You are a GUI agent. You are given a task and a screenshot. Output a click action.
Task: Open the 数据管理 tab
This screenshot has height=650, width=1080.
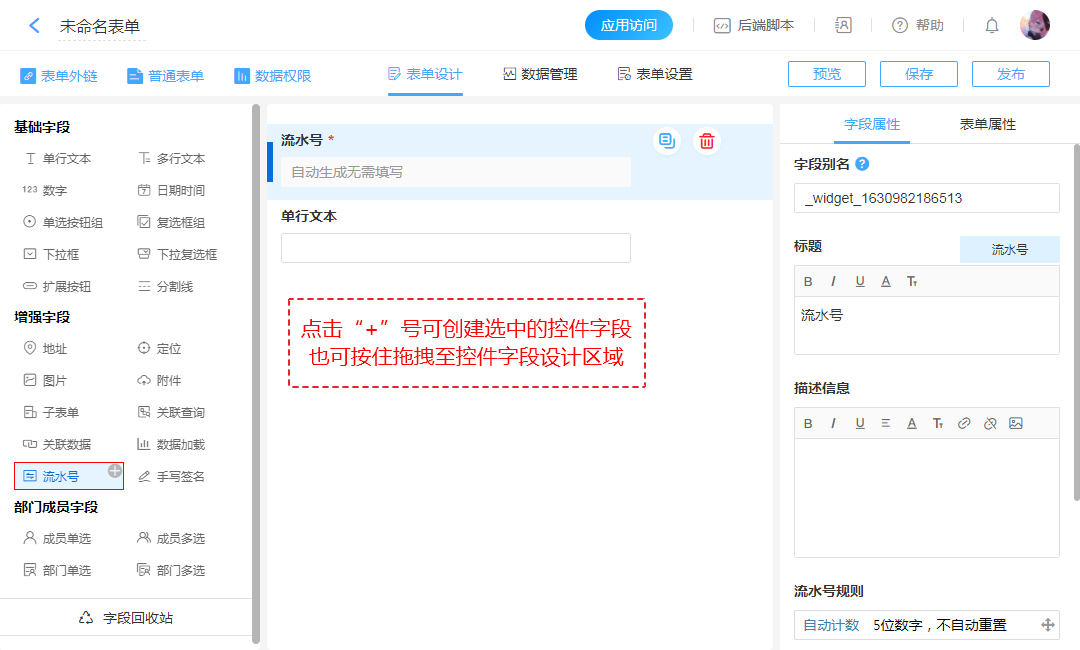pyautogui.click(x=540, y=74)
